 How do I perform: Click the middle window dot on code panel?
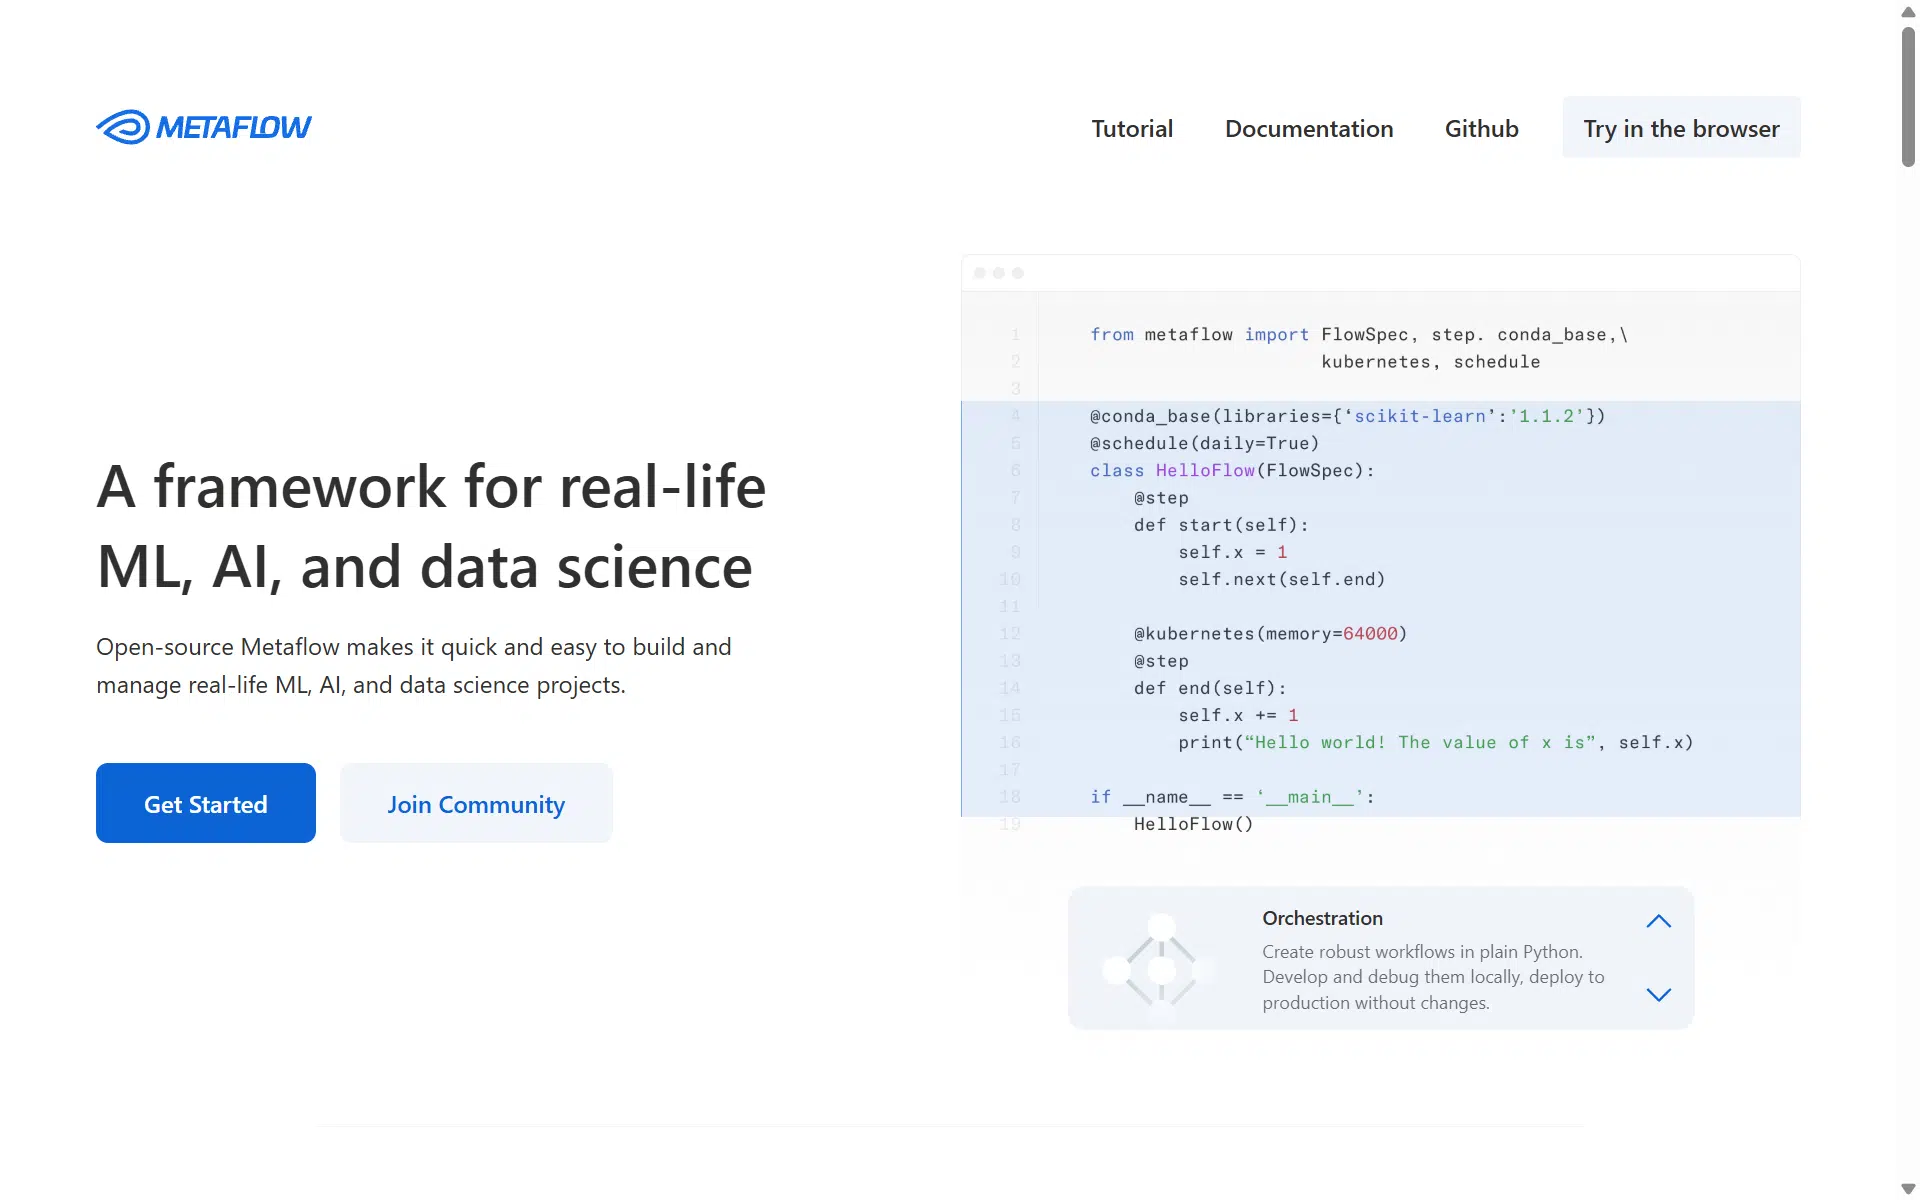coord(999,273)
